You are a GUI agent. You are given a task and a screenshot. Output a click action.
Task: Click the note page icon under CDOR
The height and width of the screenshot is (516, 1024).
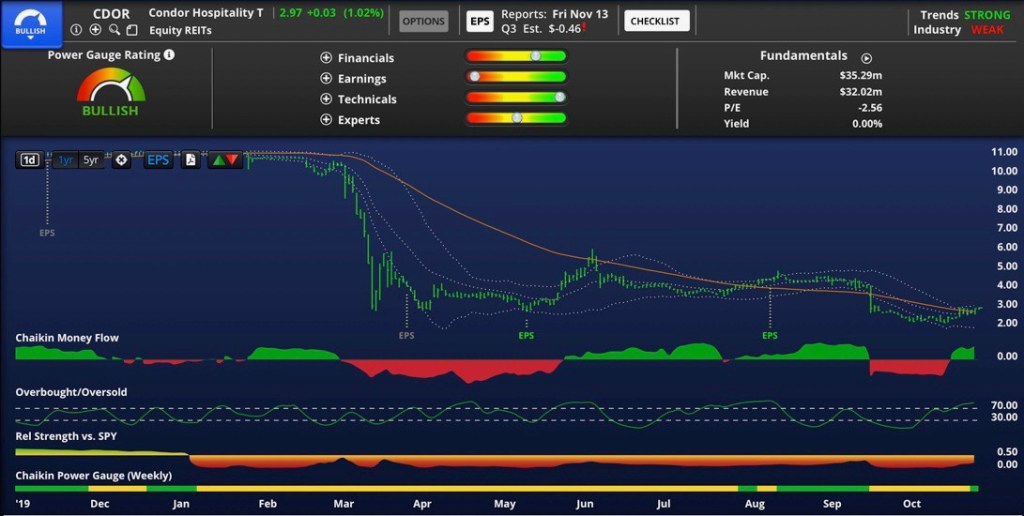pyautogui.click(x=132, y=30)
